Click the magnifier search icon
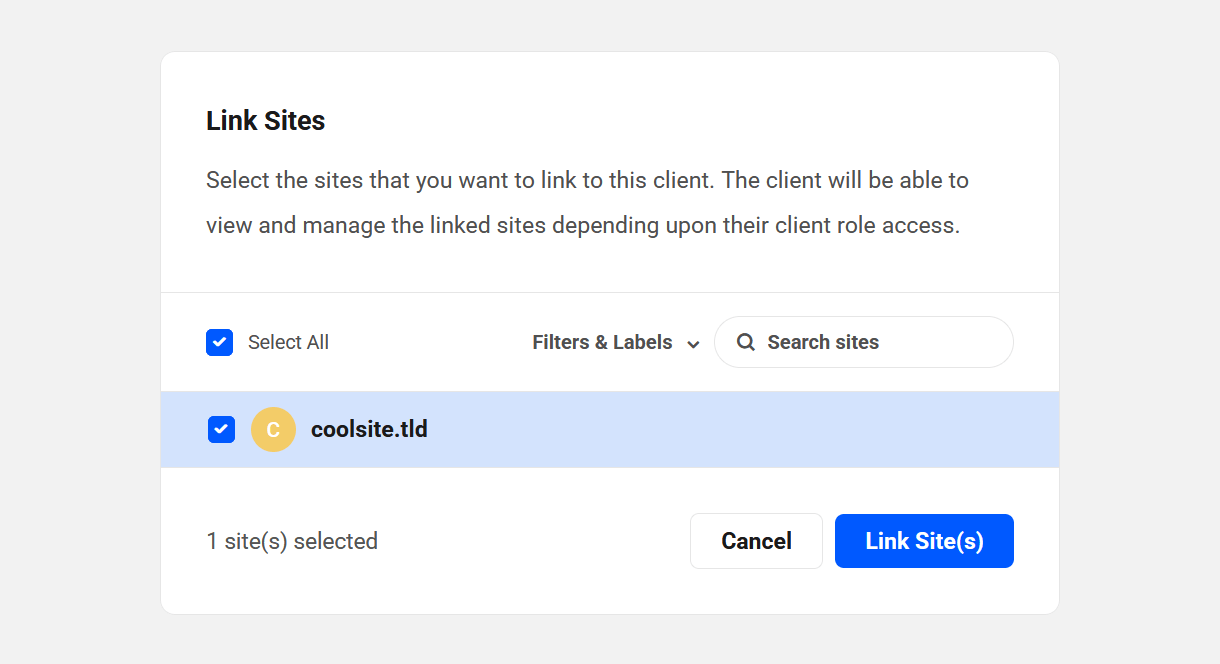Screen dimensions: 1220x664 [745, 342]
